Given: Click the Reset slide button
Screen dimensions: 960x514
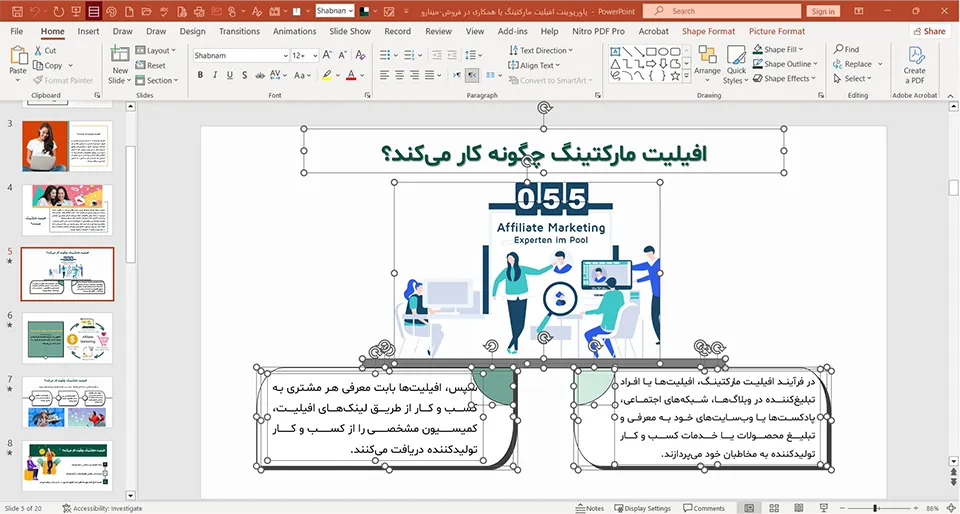Looking at the screenshot, I should 151,65.
